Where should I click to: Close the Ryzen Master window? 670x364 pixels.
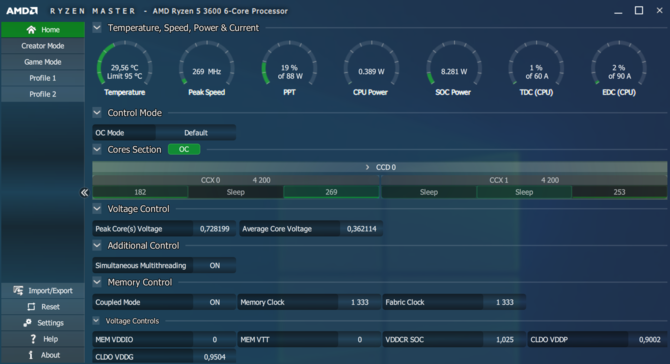click(659, 11)
